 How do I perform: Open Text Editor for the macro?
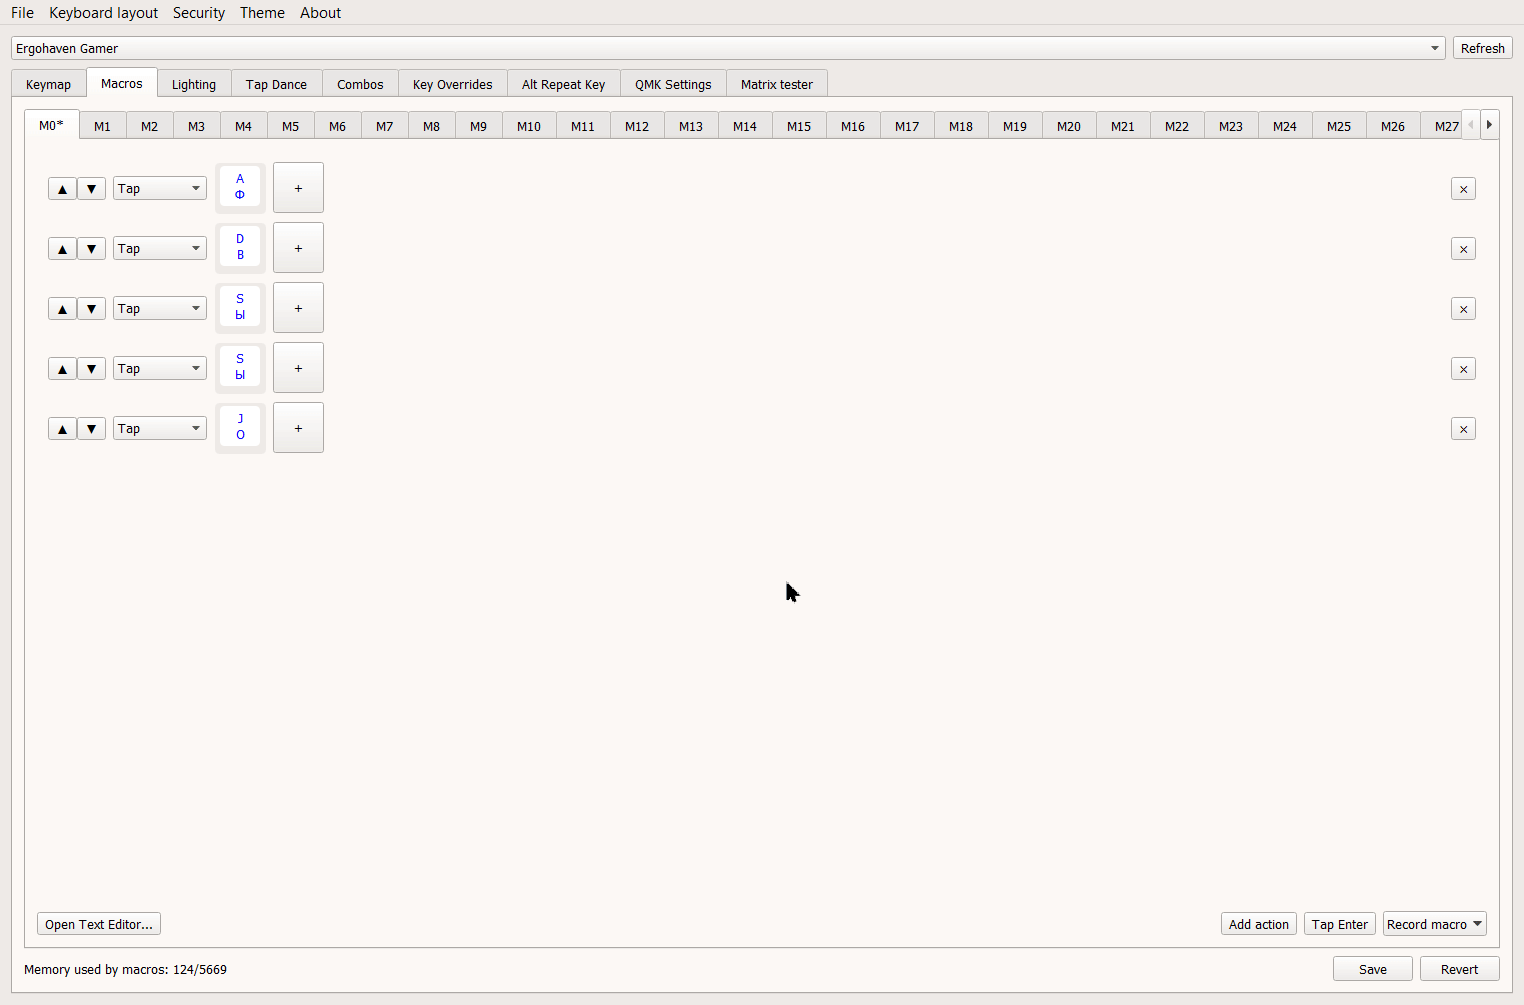tap(99, 924)
